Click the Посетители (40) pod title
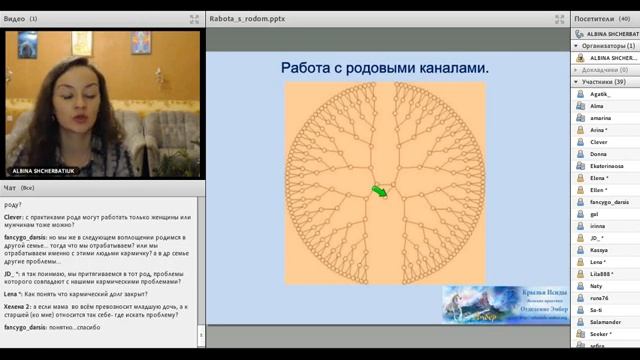This screenshot has height=360, width=640. pyautogui.click(x=602, y=19)
